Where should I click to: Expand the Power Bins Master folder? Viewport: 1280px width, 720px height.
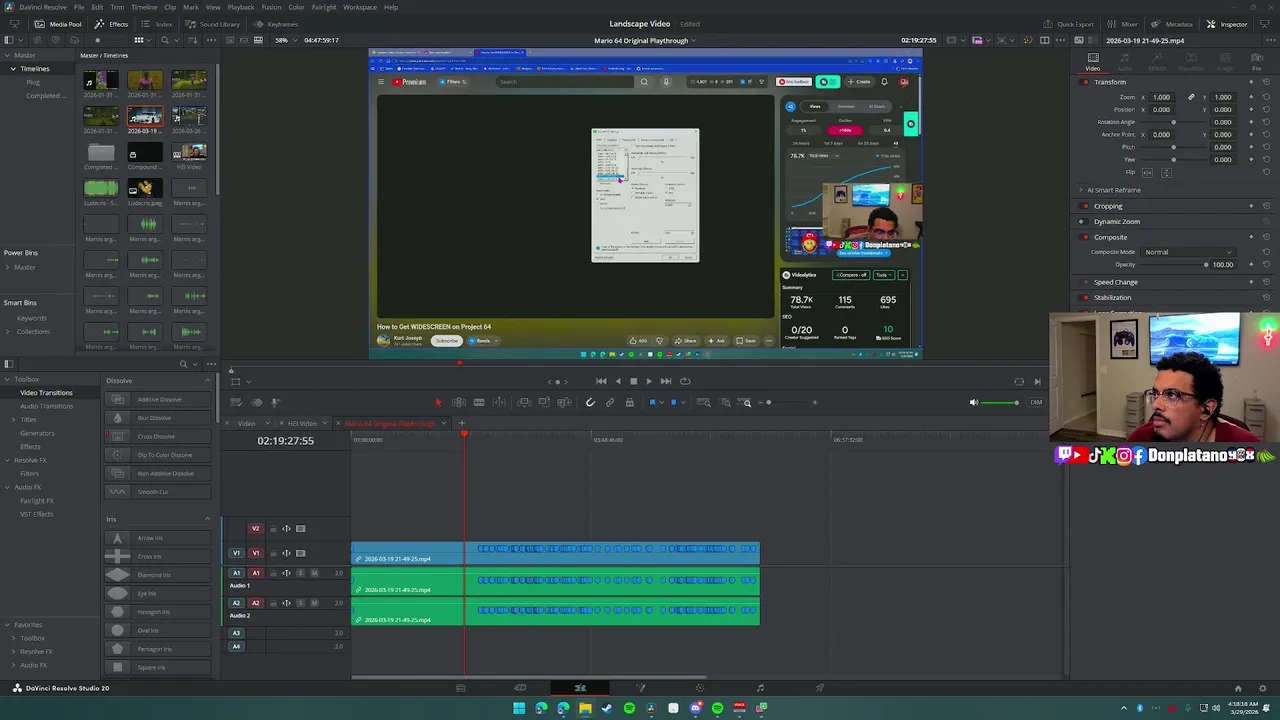coord(8,267)
